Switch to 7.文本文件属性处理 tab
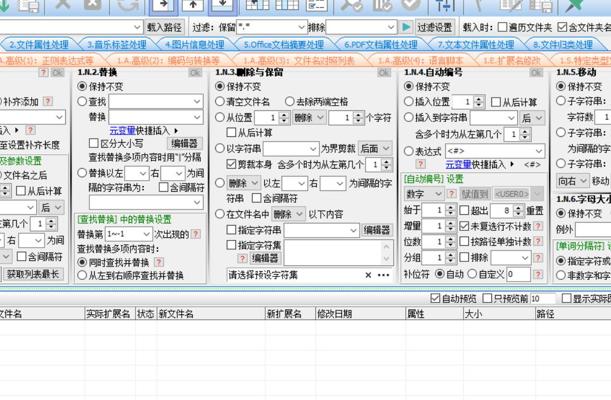Screen dimensions: 611x400 [x=476, y=44]
